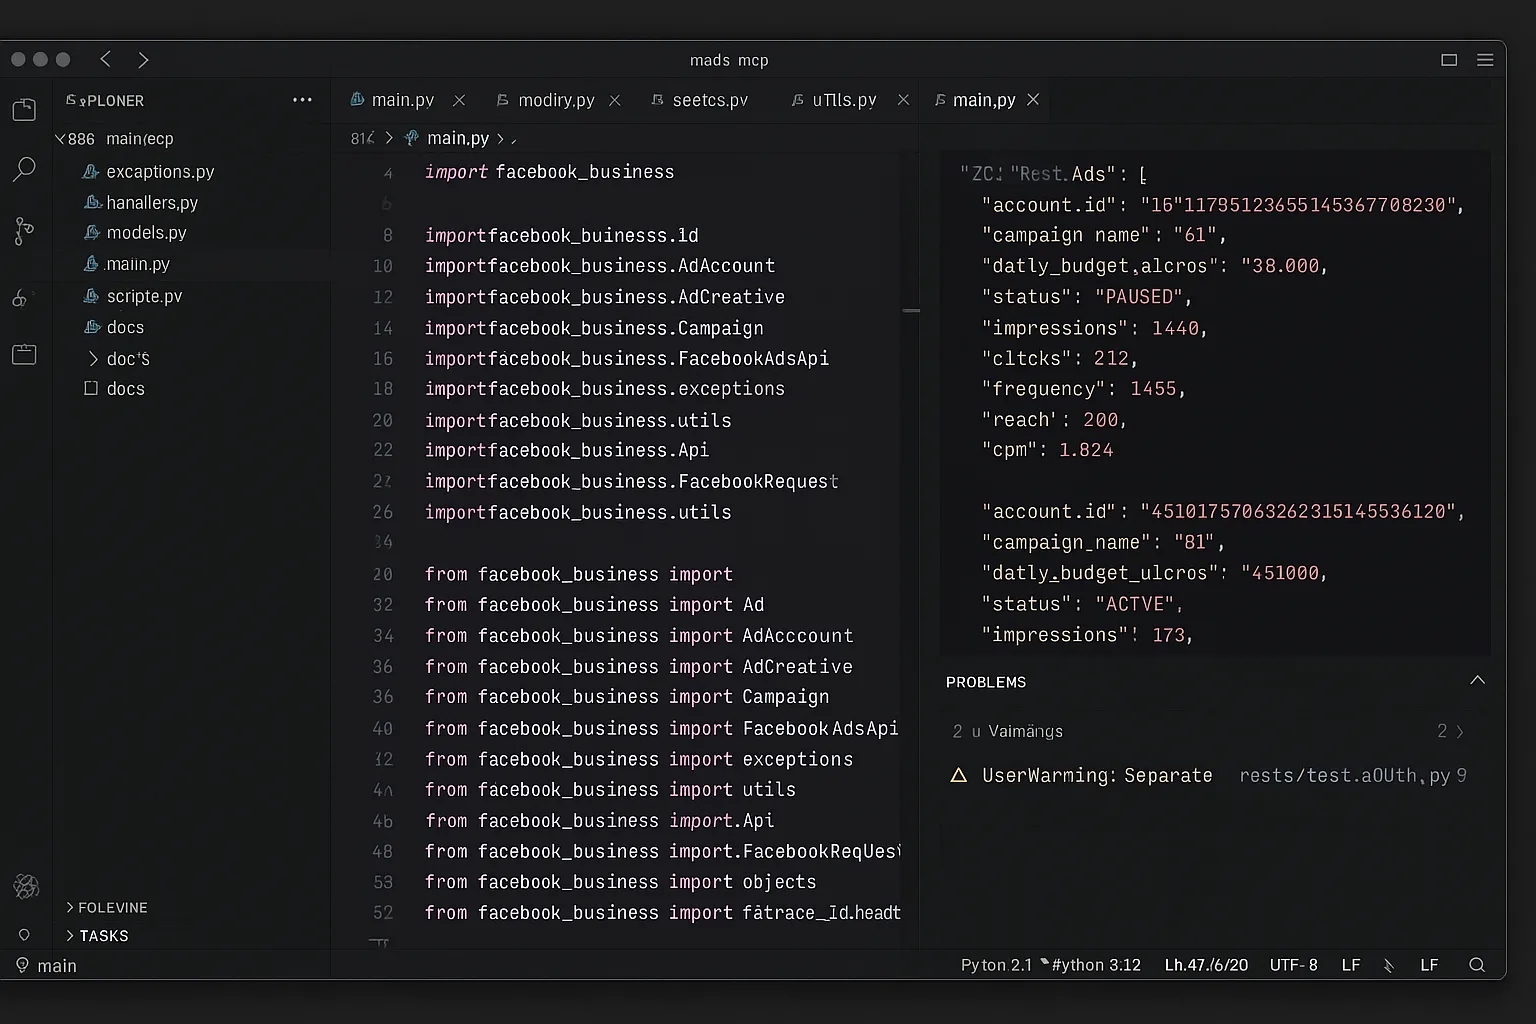Viewport: 1536px width, 1024px height.
Task: Close the uTlls.py tab
Action: pos(903,100)
